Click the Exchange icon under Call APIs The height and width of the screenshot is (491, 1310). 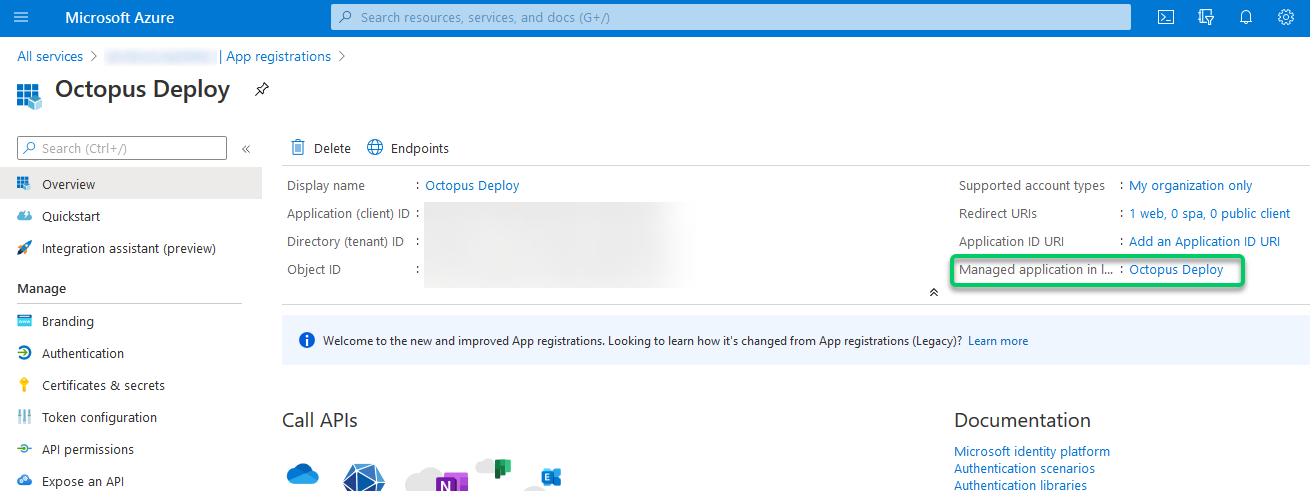pyautogui.click(x=551, y=478)
